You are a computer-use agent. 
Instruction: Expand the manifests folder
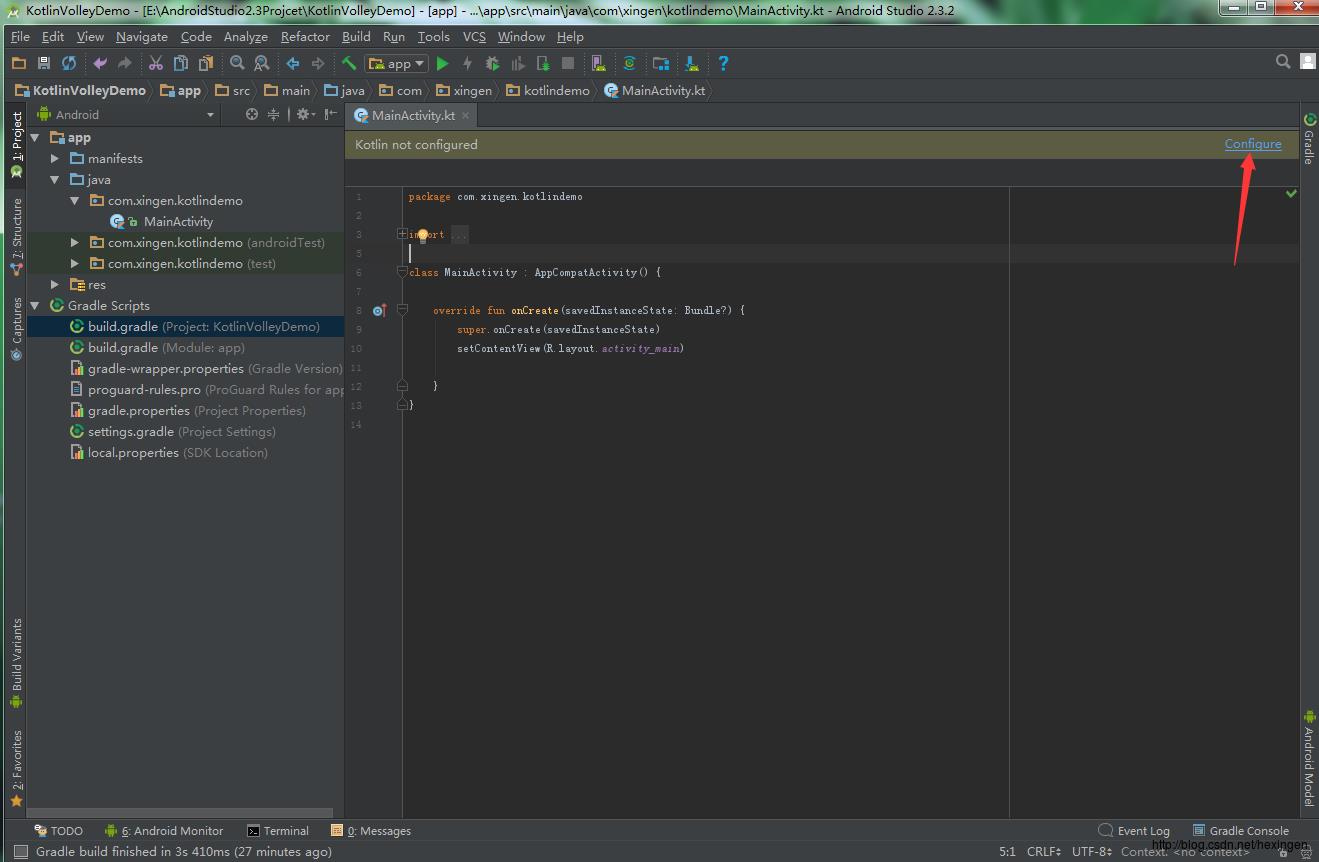56,159
